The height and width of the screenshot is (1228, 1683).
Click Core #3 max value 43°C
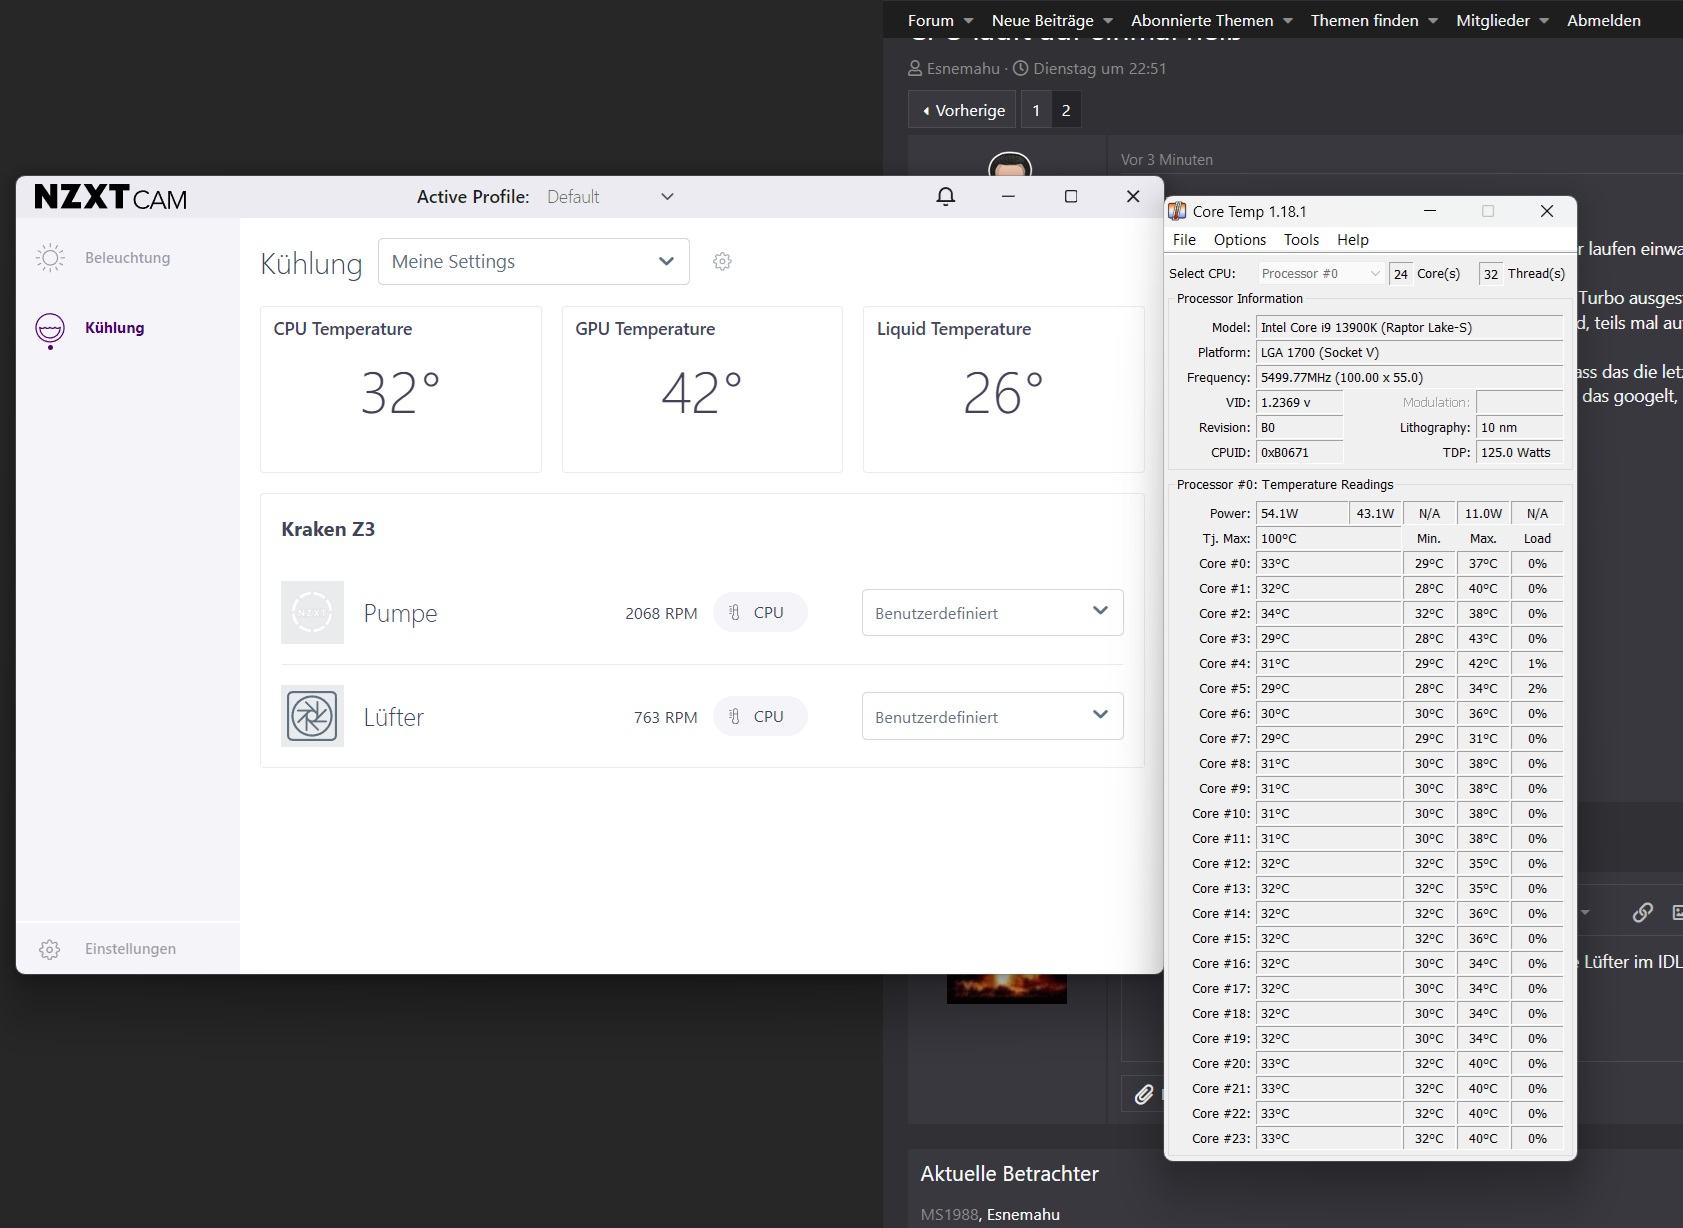[1483, 638]
